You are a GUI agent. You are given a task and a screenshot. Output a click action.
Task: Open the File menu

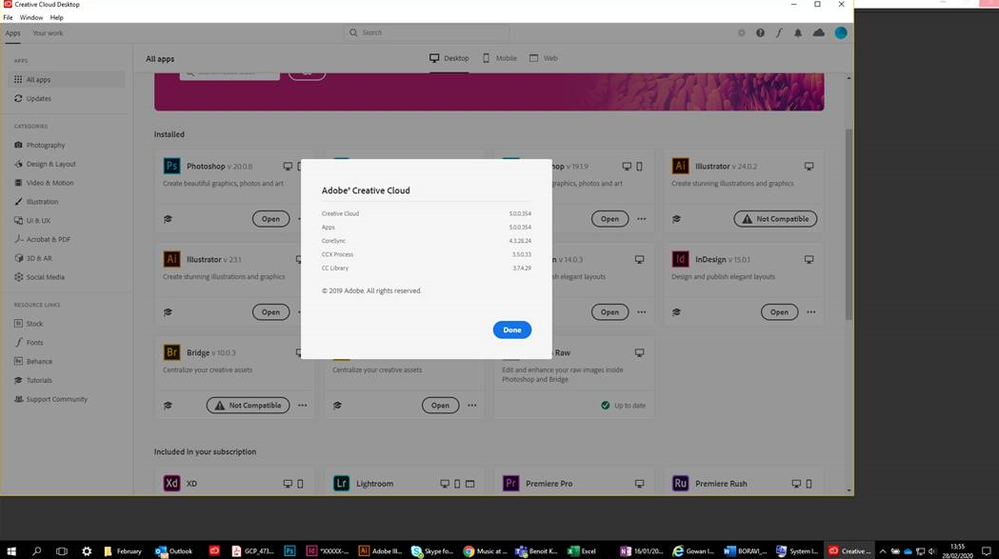pyautogui.click(x=8, y=17)
